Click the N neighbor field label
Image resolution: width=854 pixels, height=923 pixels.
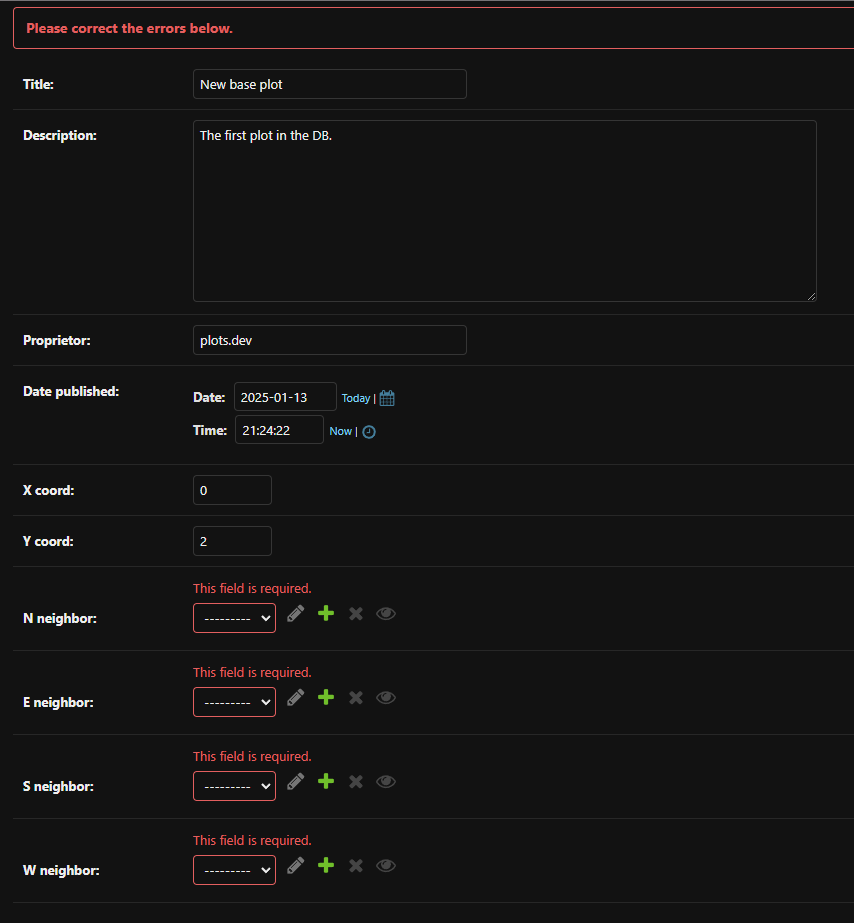click(59, 619)
